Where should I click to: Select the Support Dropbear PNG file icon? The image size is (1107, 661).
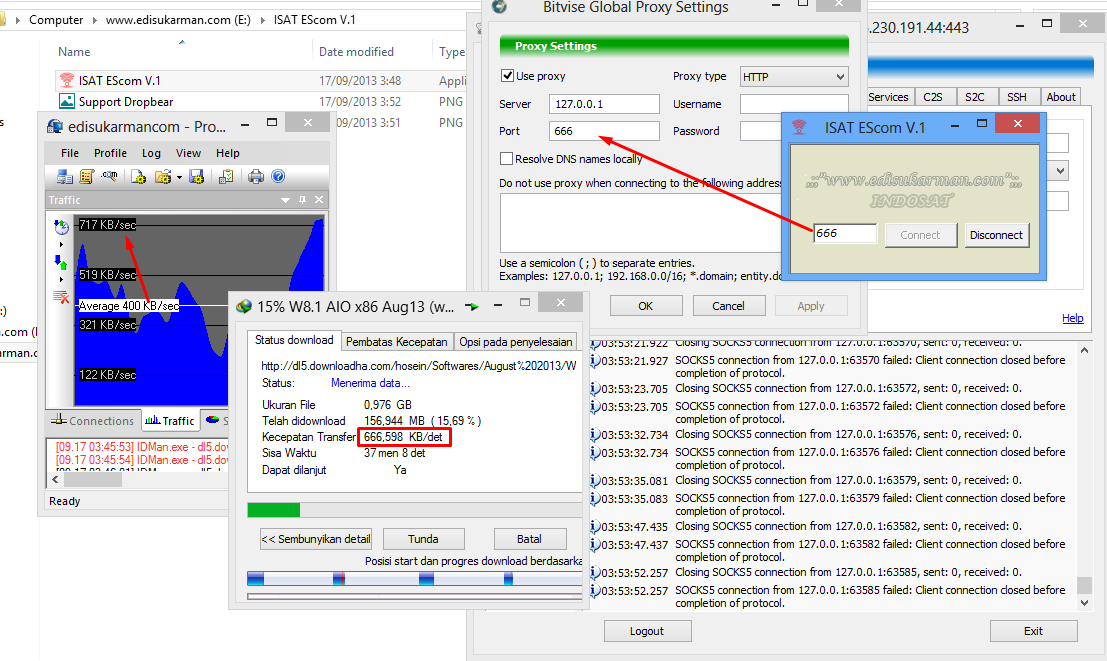click(x=66, y=101)
